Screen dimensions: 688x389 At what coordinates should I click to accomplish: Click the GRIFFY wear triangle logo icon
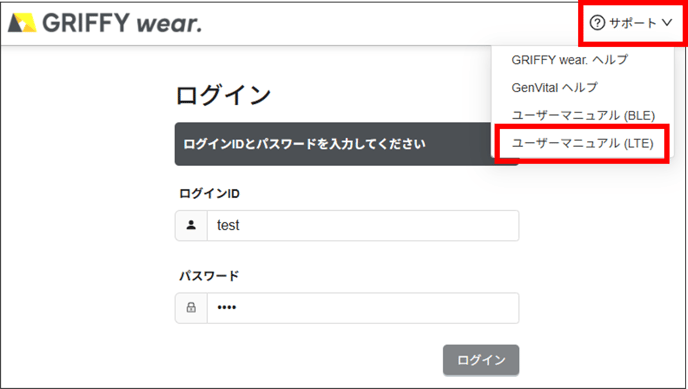coord(22,23)
